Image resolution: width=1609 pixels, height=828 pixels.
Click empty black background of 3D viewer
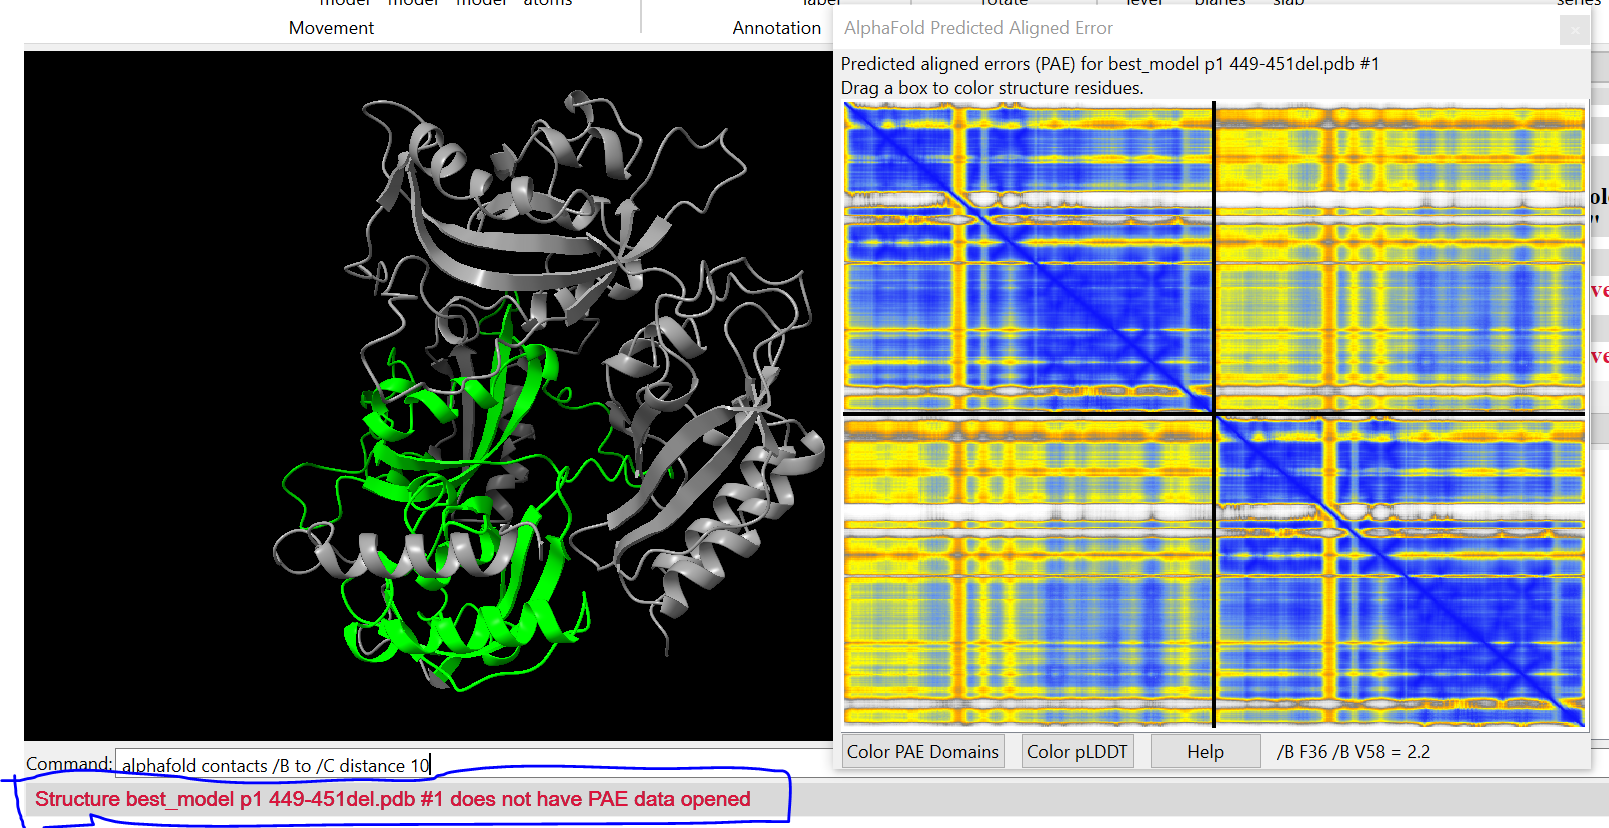pyautogui.click(x=150, y=300)
